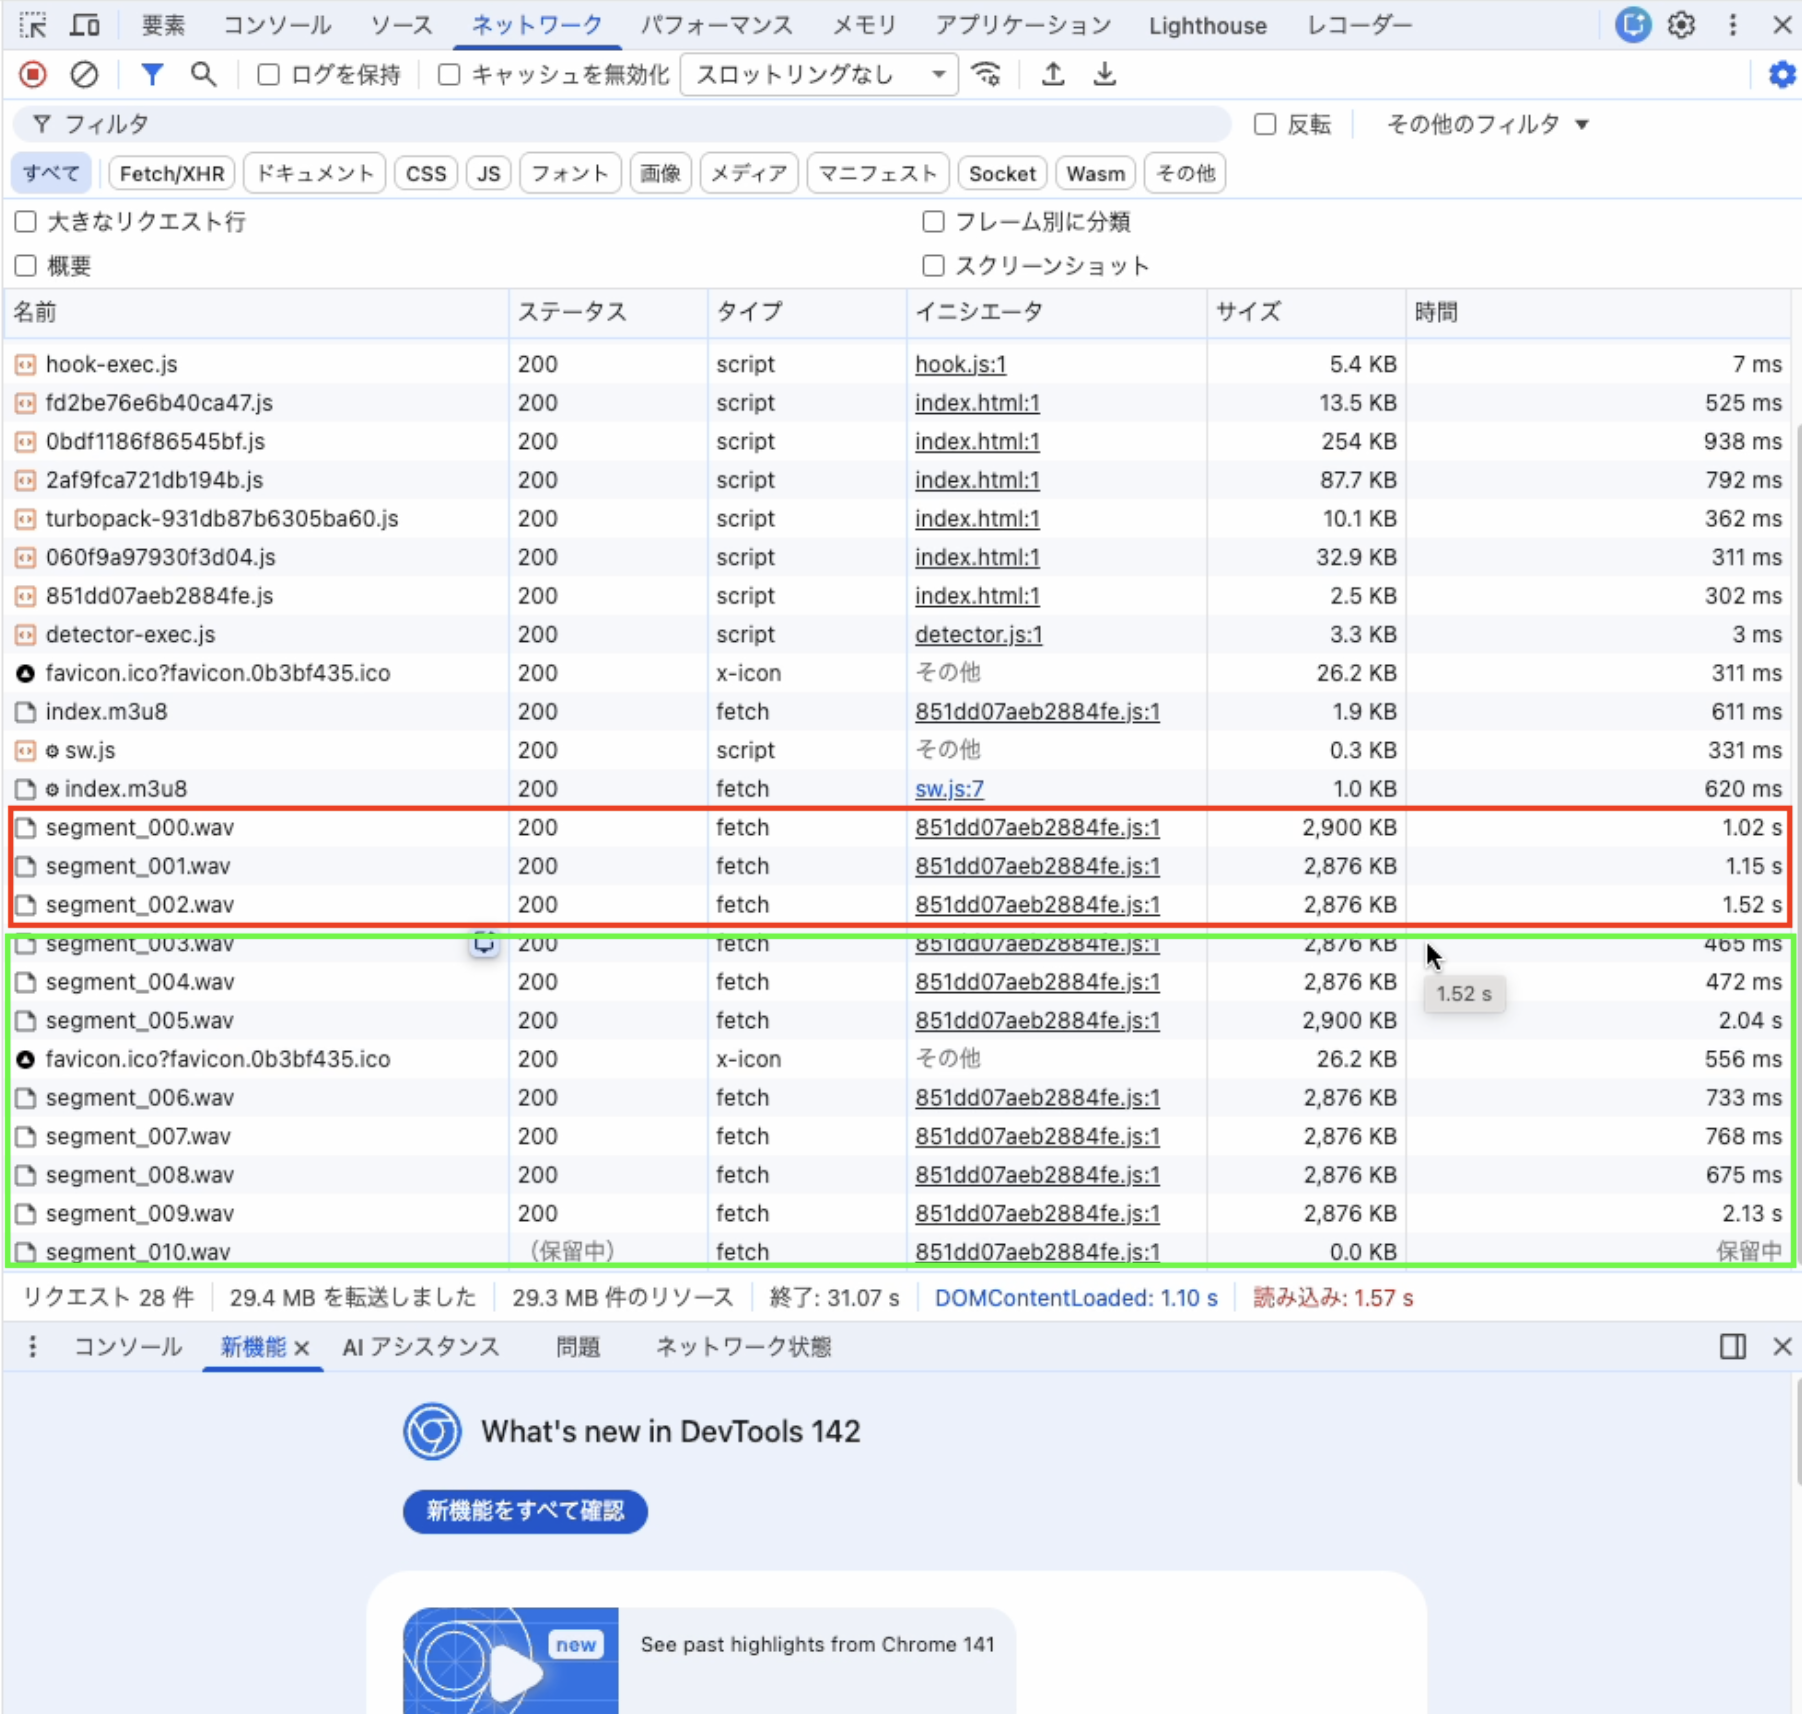The image size is (1802, 1714).
Task: Select the 0bdf1186f86545bf.js request row
Action: tap(897, 442)
